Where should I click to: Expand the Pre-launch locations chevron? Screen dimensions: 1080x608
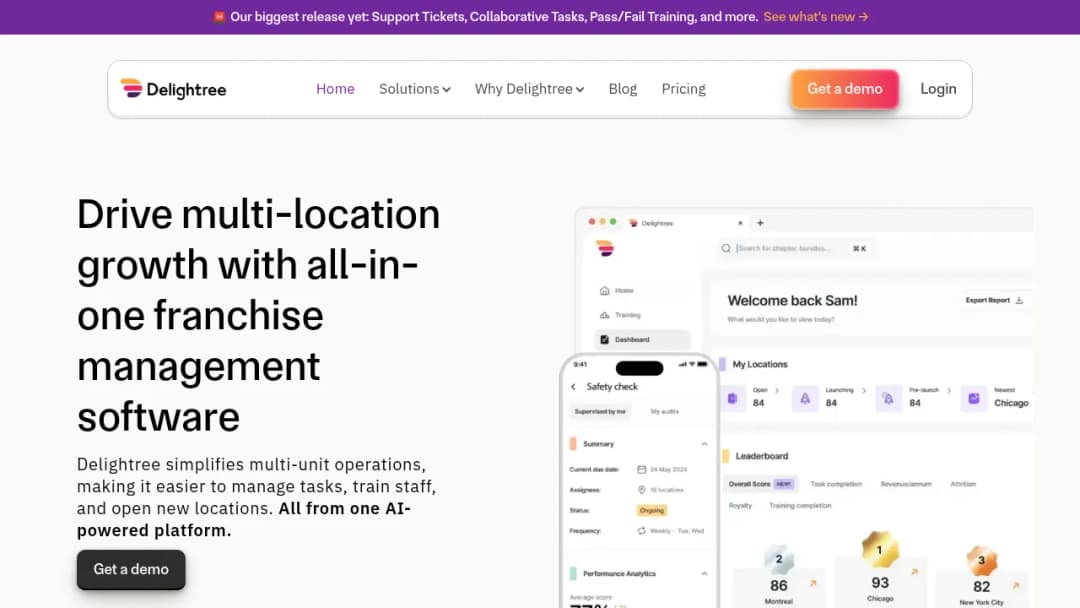point(948,390)
